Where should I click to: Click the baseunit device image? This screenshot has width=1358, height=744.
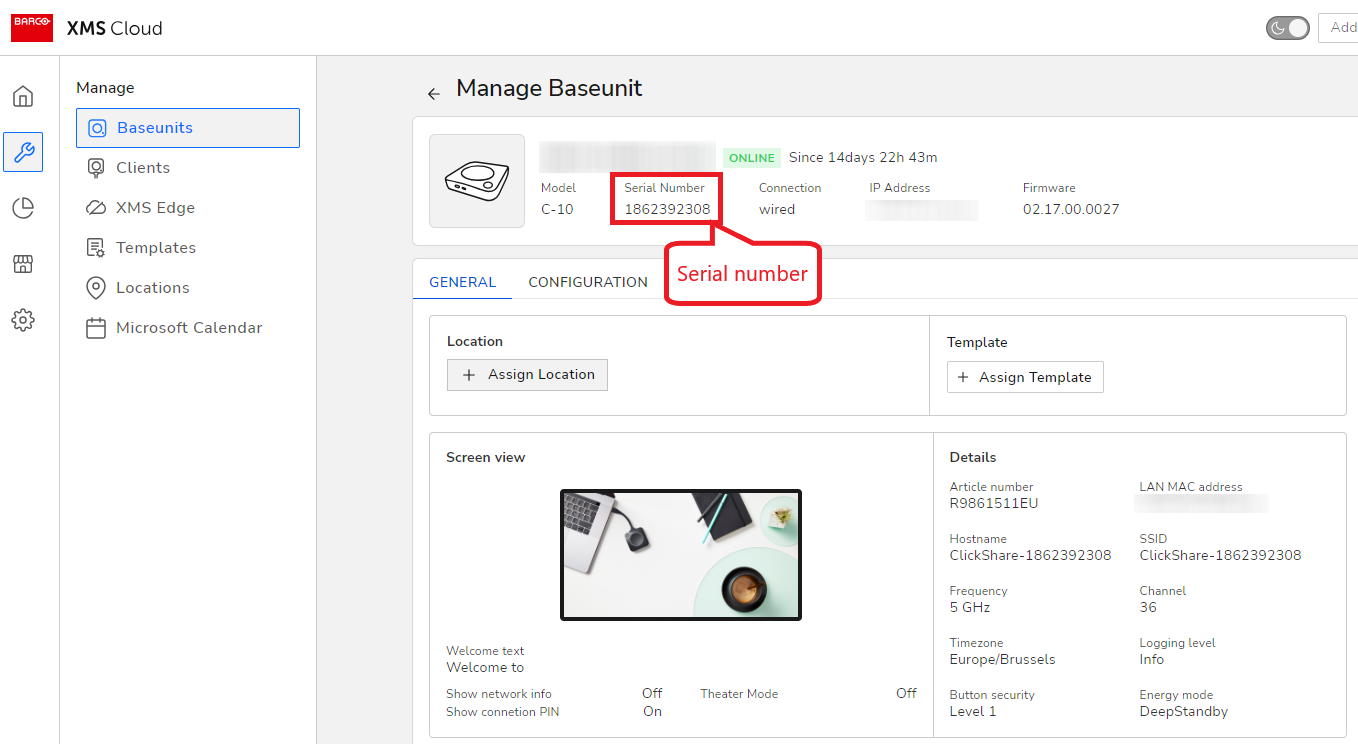click(x=477, y=181)
